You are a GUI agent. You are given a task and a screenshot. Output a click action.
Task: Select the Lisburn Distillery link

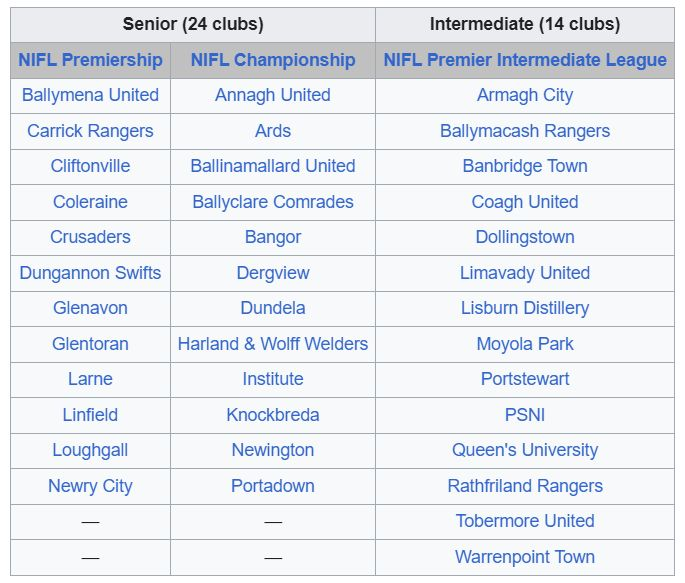pos(525,308)
